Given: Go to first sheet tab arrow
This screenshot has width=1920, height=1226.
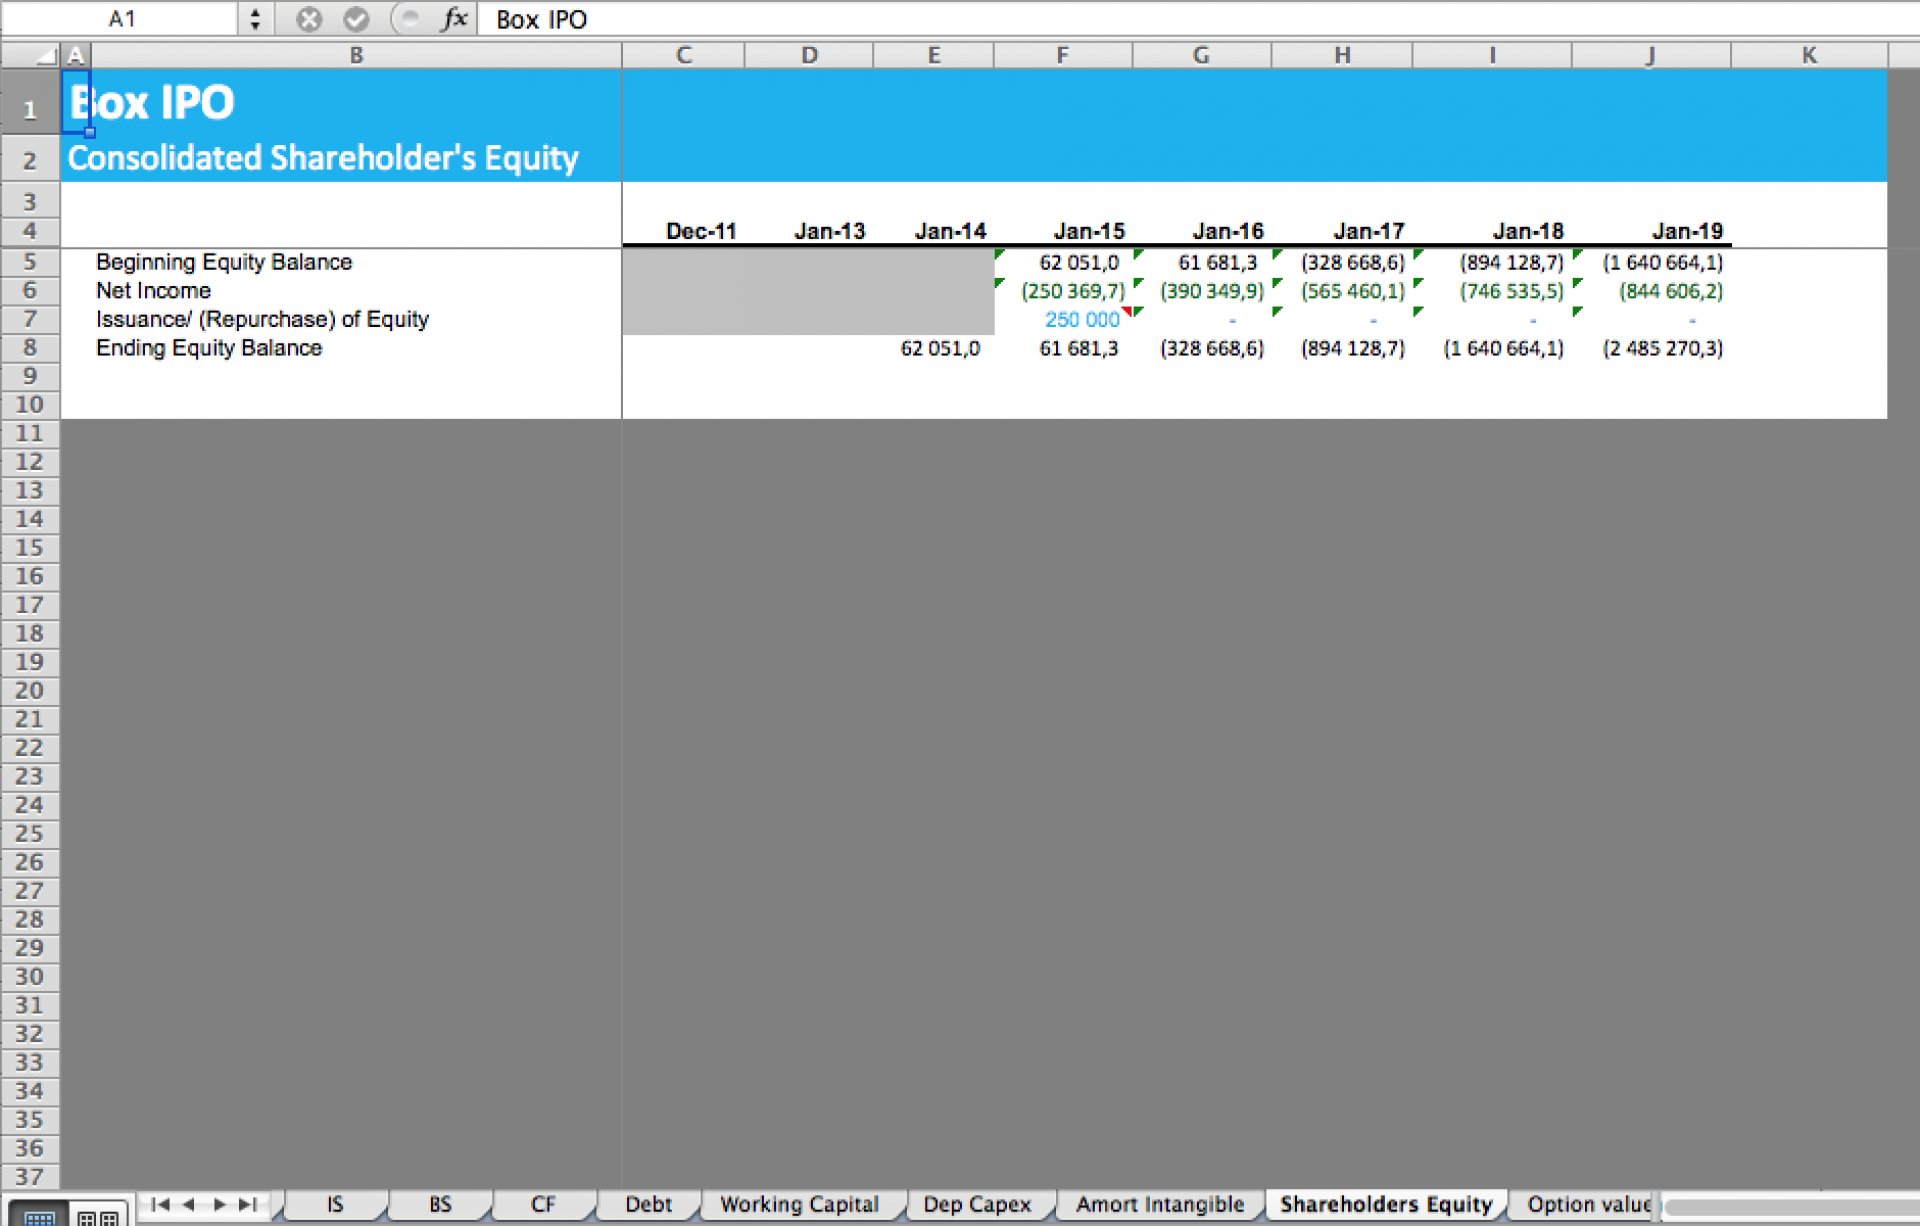Looking at the screenshot, I should 160,1204.
